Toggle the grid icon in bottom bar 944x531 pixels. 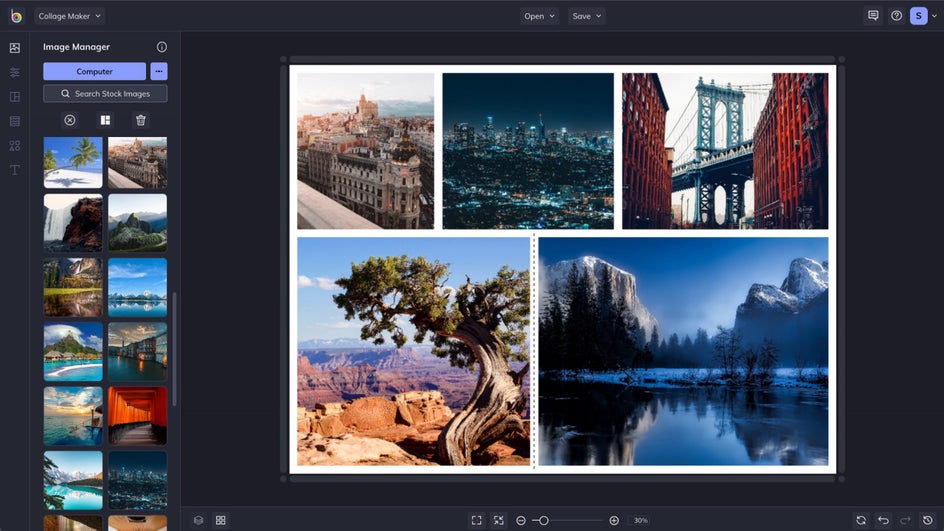pos(221,520)
